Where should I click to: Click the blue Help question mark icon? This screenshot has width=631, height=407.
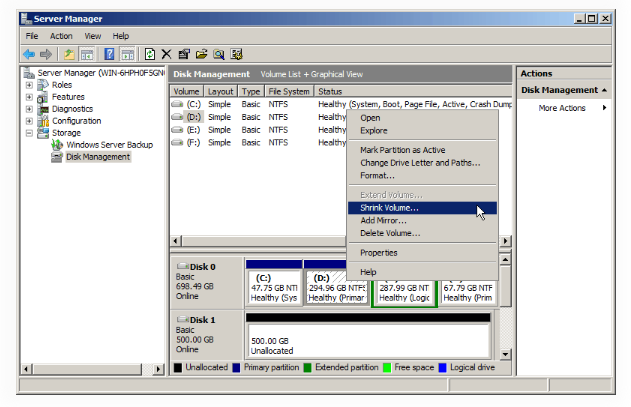[x=108, y=54]
